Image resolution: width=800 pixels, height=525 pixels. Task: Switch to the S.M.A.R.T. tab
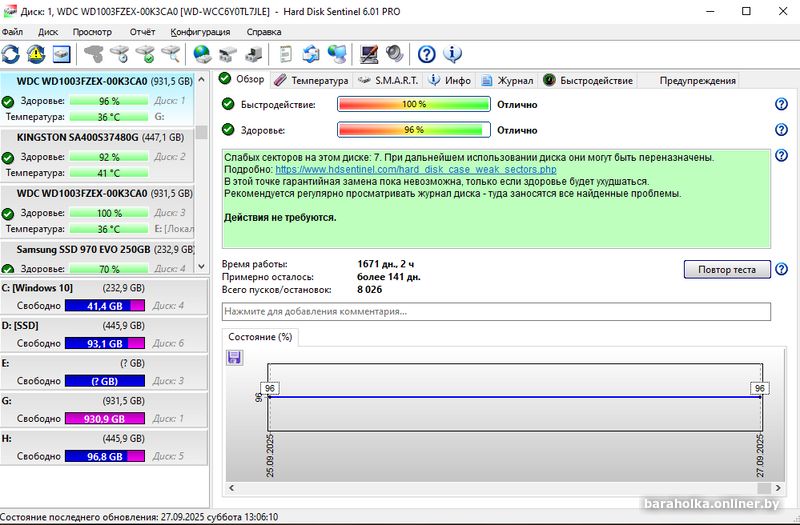point(391,80)
